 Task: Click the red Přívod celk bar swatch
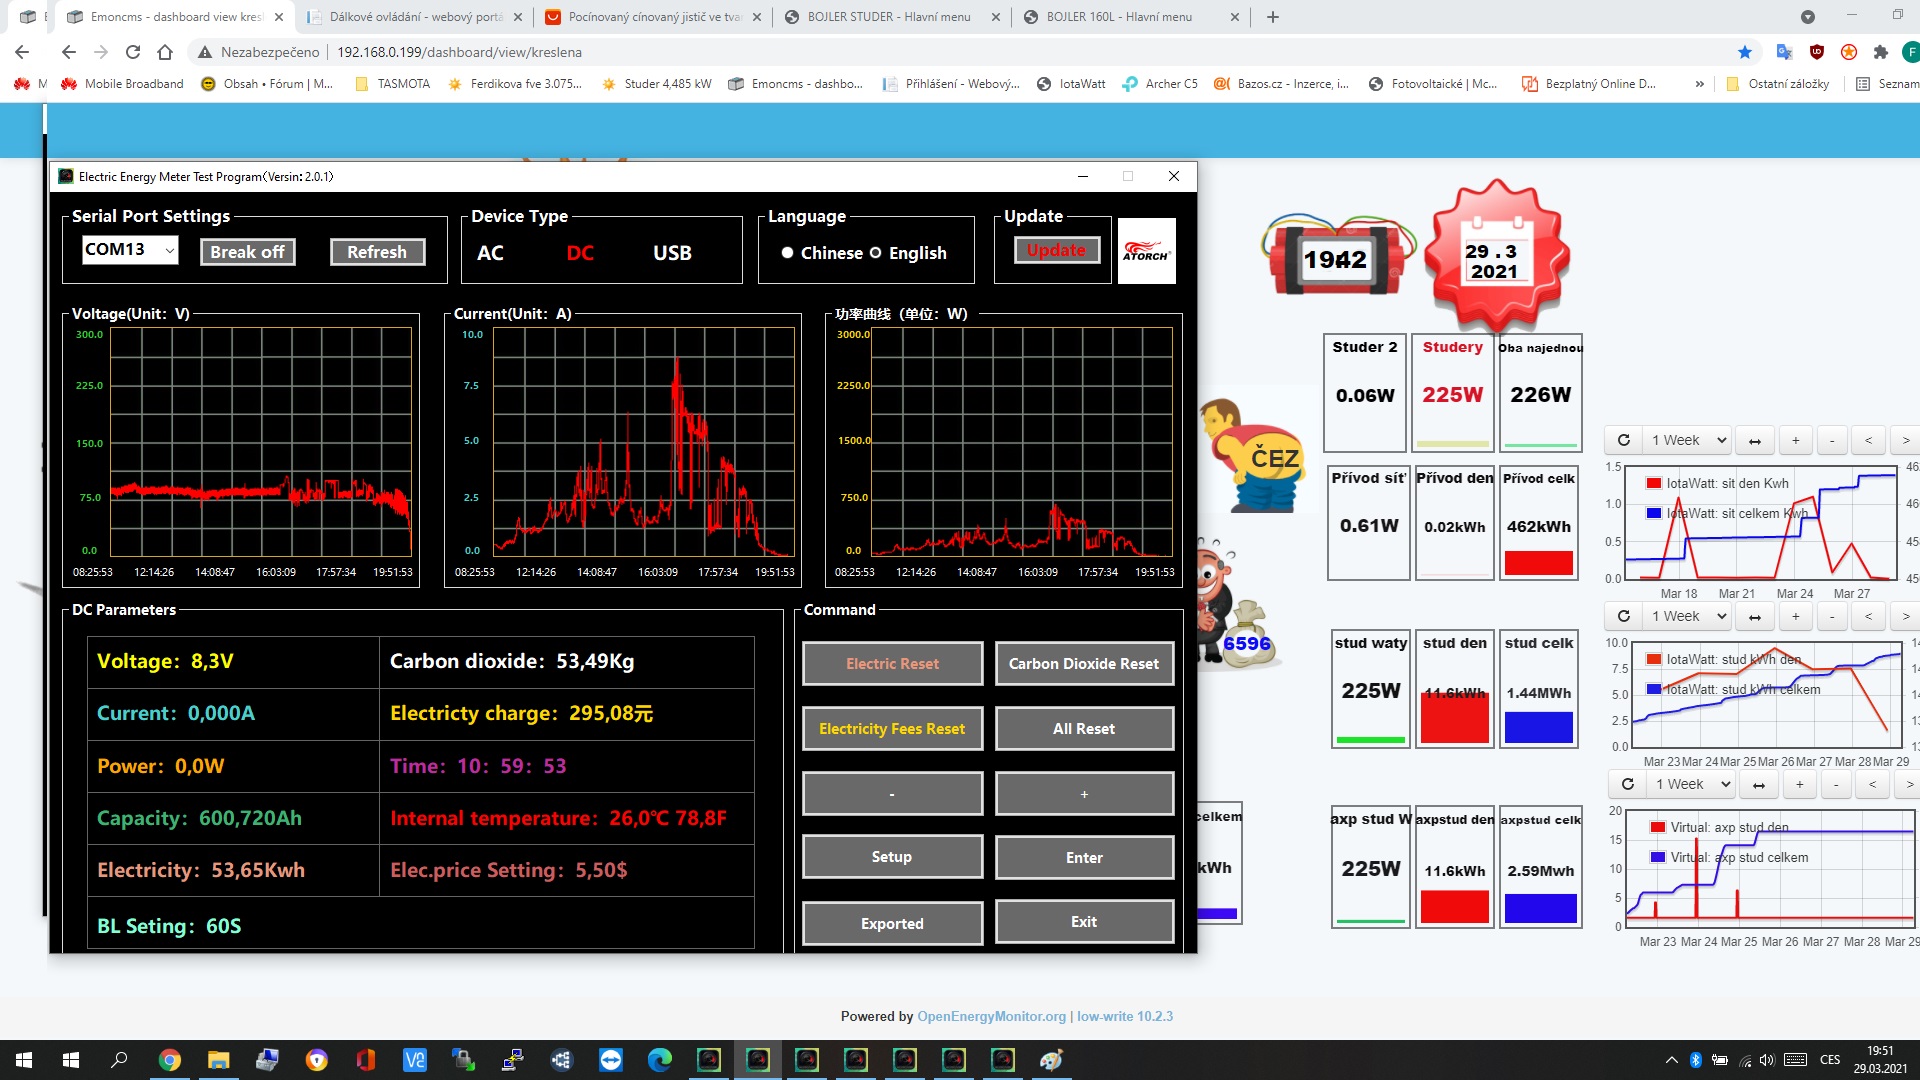1538,563
